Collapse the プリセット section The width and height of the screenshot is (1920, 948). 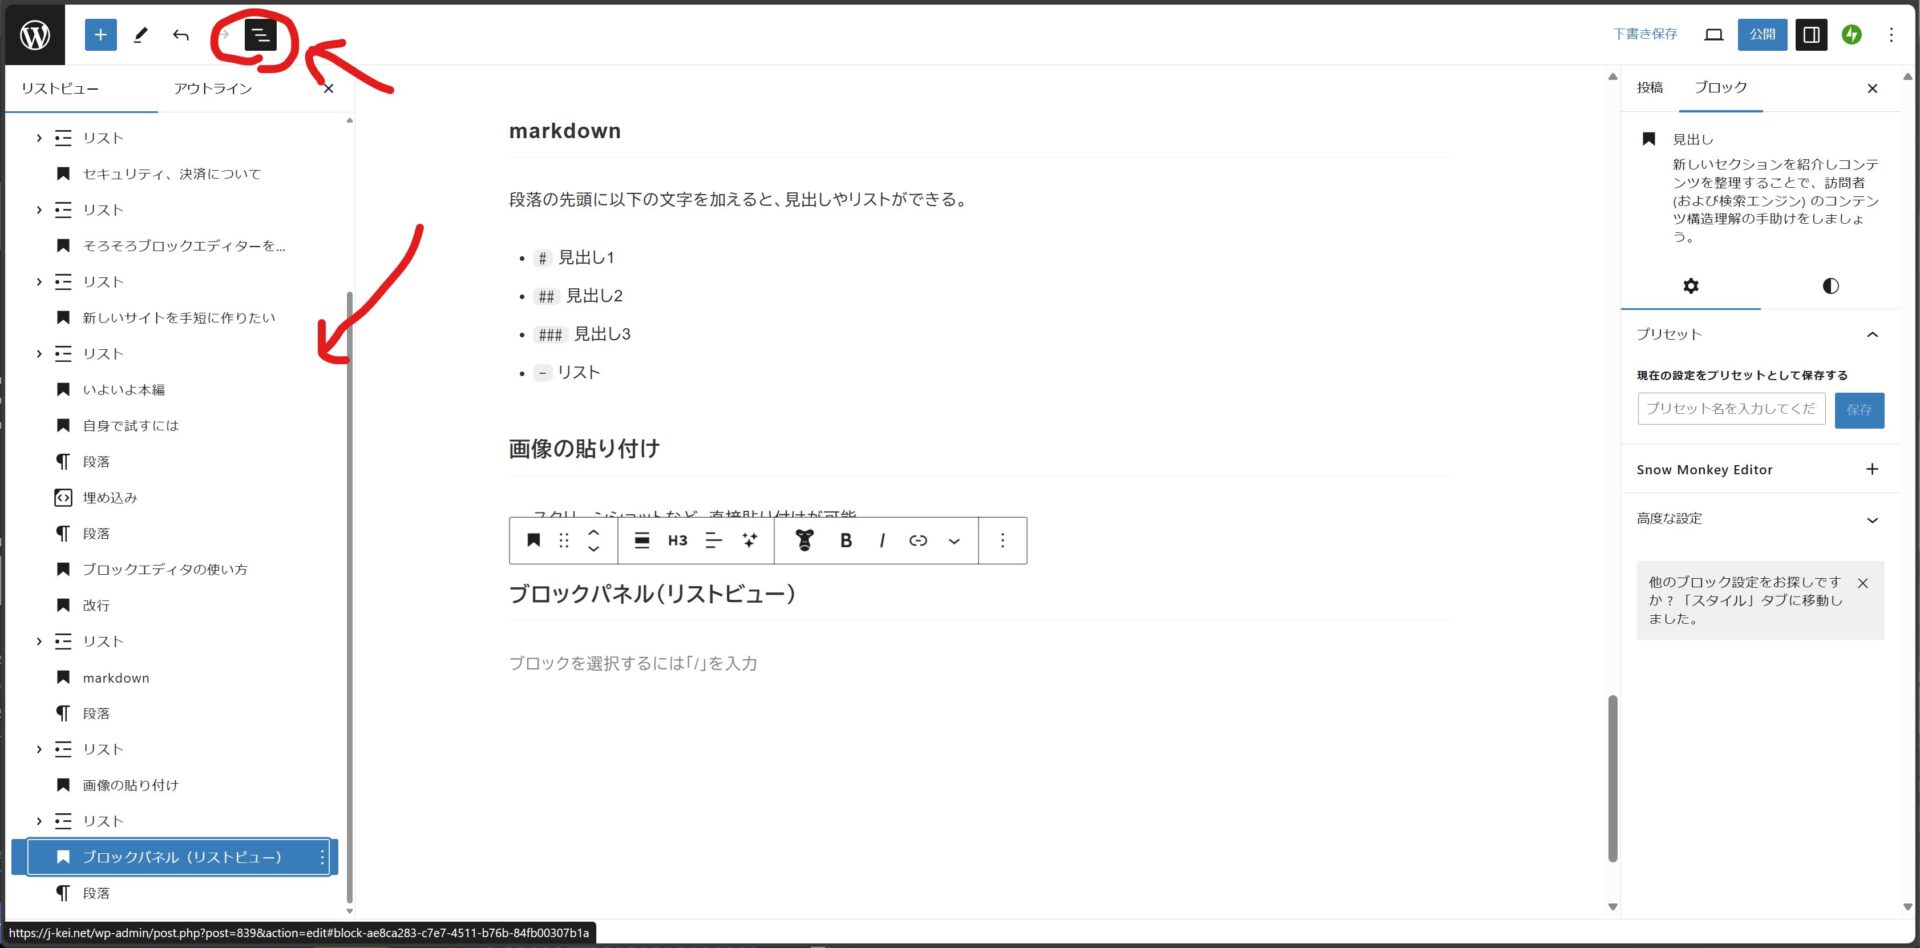1872,334
